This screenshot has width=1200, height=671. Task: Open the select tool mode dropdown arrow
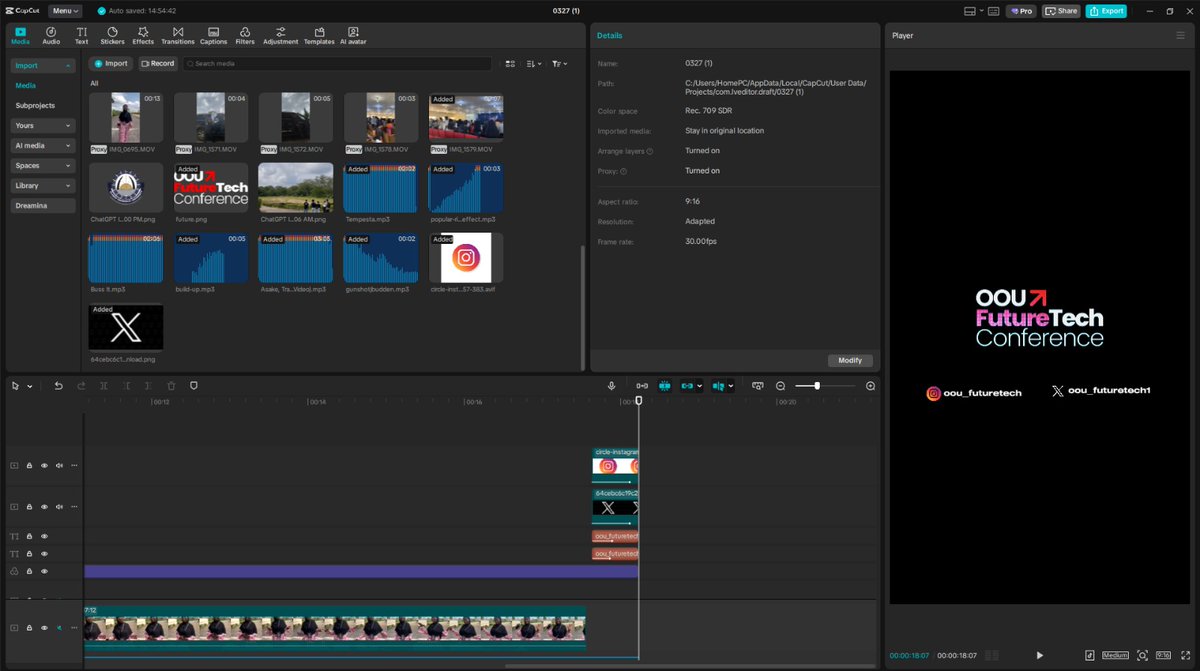pos(30,386)
